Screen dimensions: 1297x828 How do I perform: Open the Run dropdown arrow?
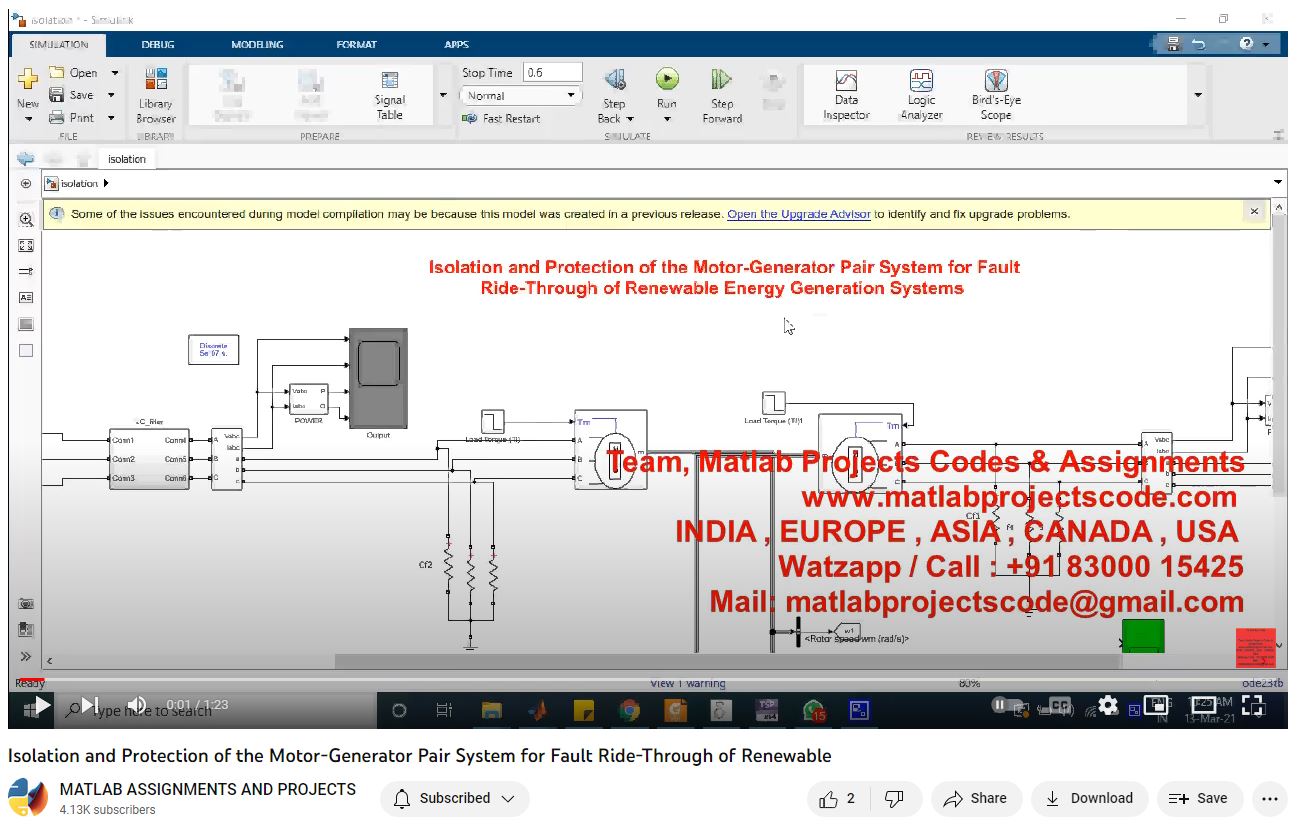667,119
